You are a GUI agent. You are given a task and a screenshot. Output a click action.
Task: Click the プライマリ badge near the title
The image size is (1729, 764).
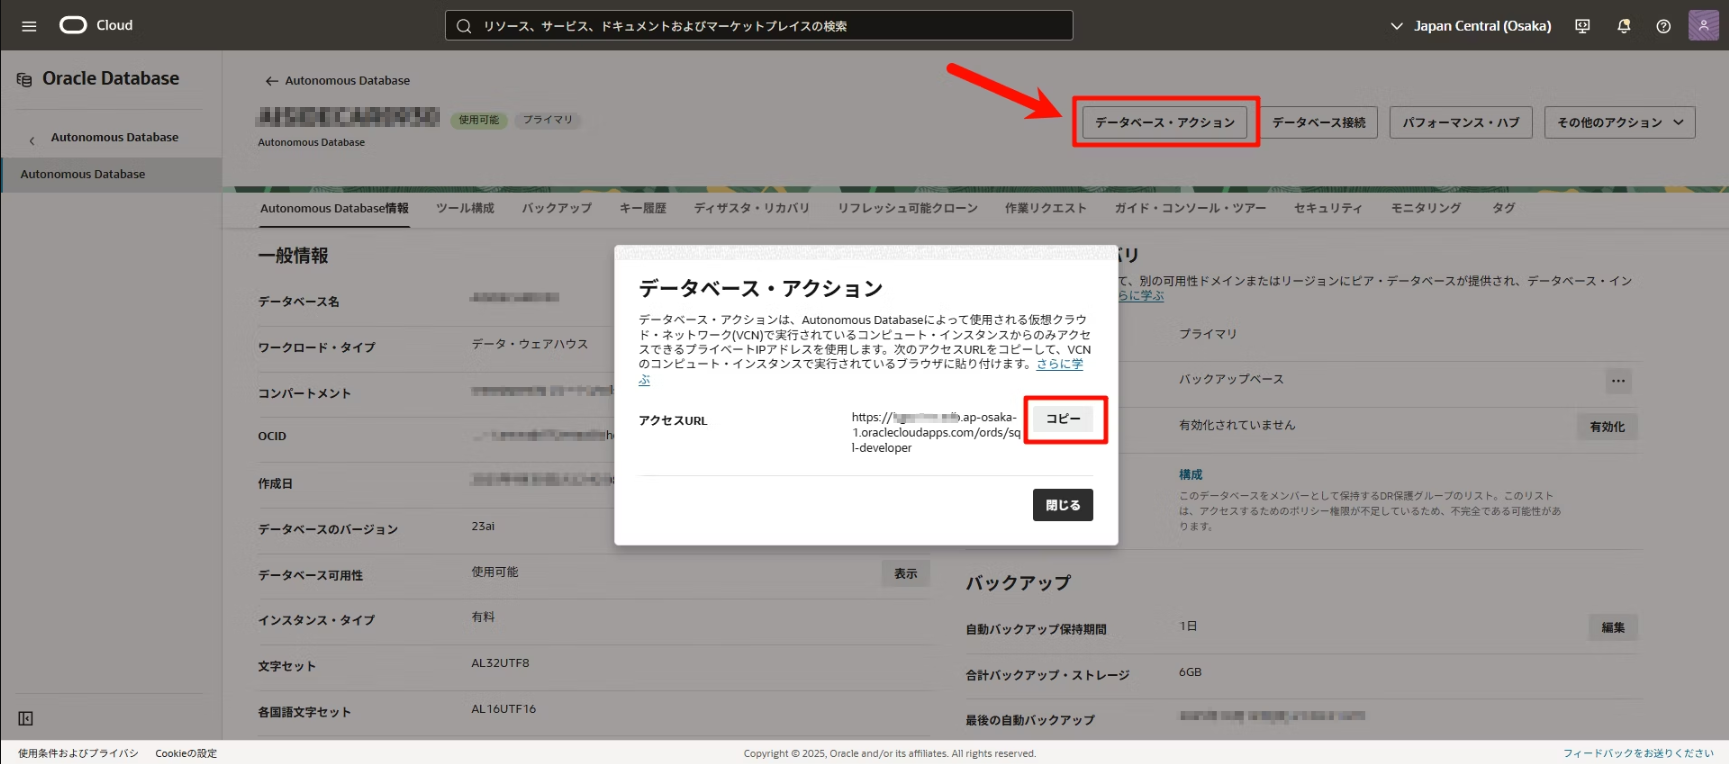[548, 120]
